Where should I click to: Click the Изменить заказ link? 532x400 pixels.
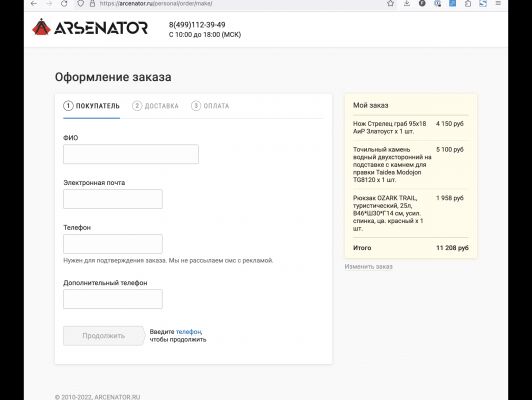pos(368,267)
